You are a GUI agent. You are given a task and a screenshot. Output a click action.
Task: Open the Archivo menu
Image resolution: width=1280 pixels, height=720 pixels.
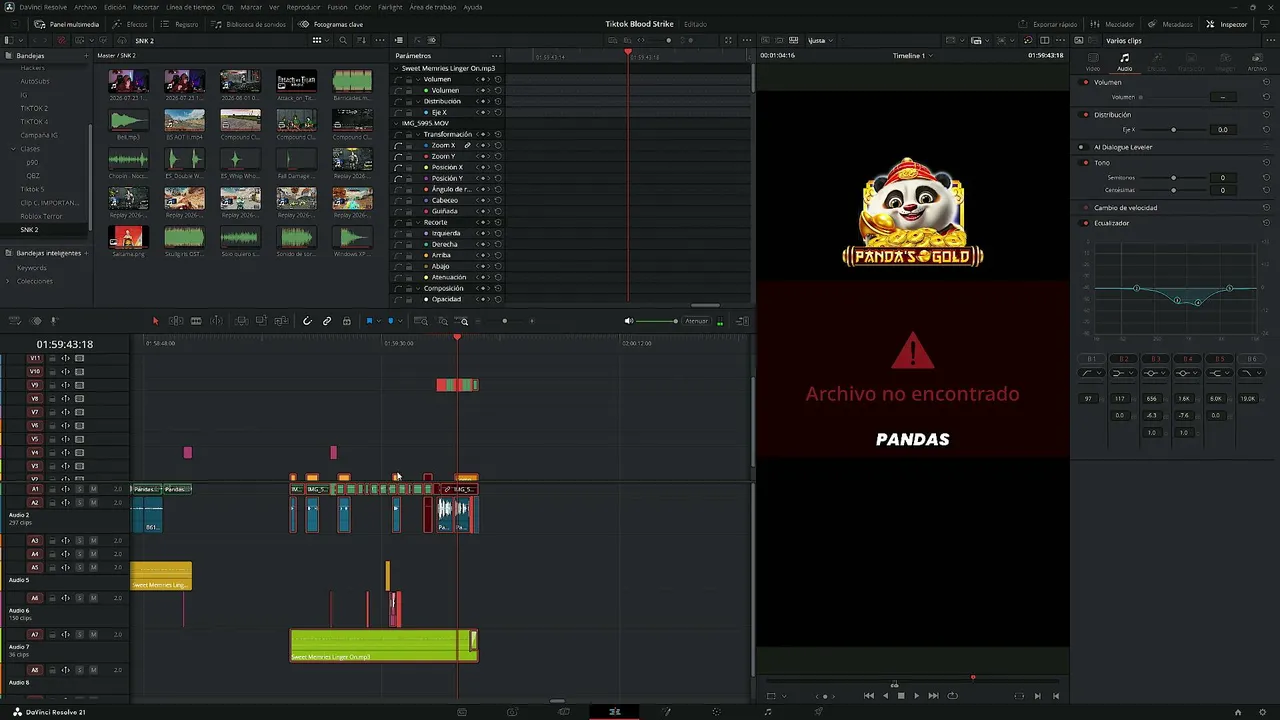pos(86,7)
